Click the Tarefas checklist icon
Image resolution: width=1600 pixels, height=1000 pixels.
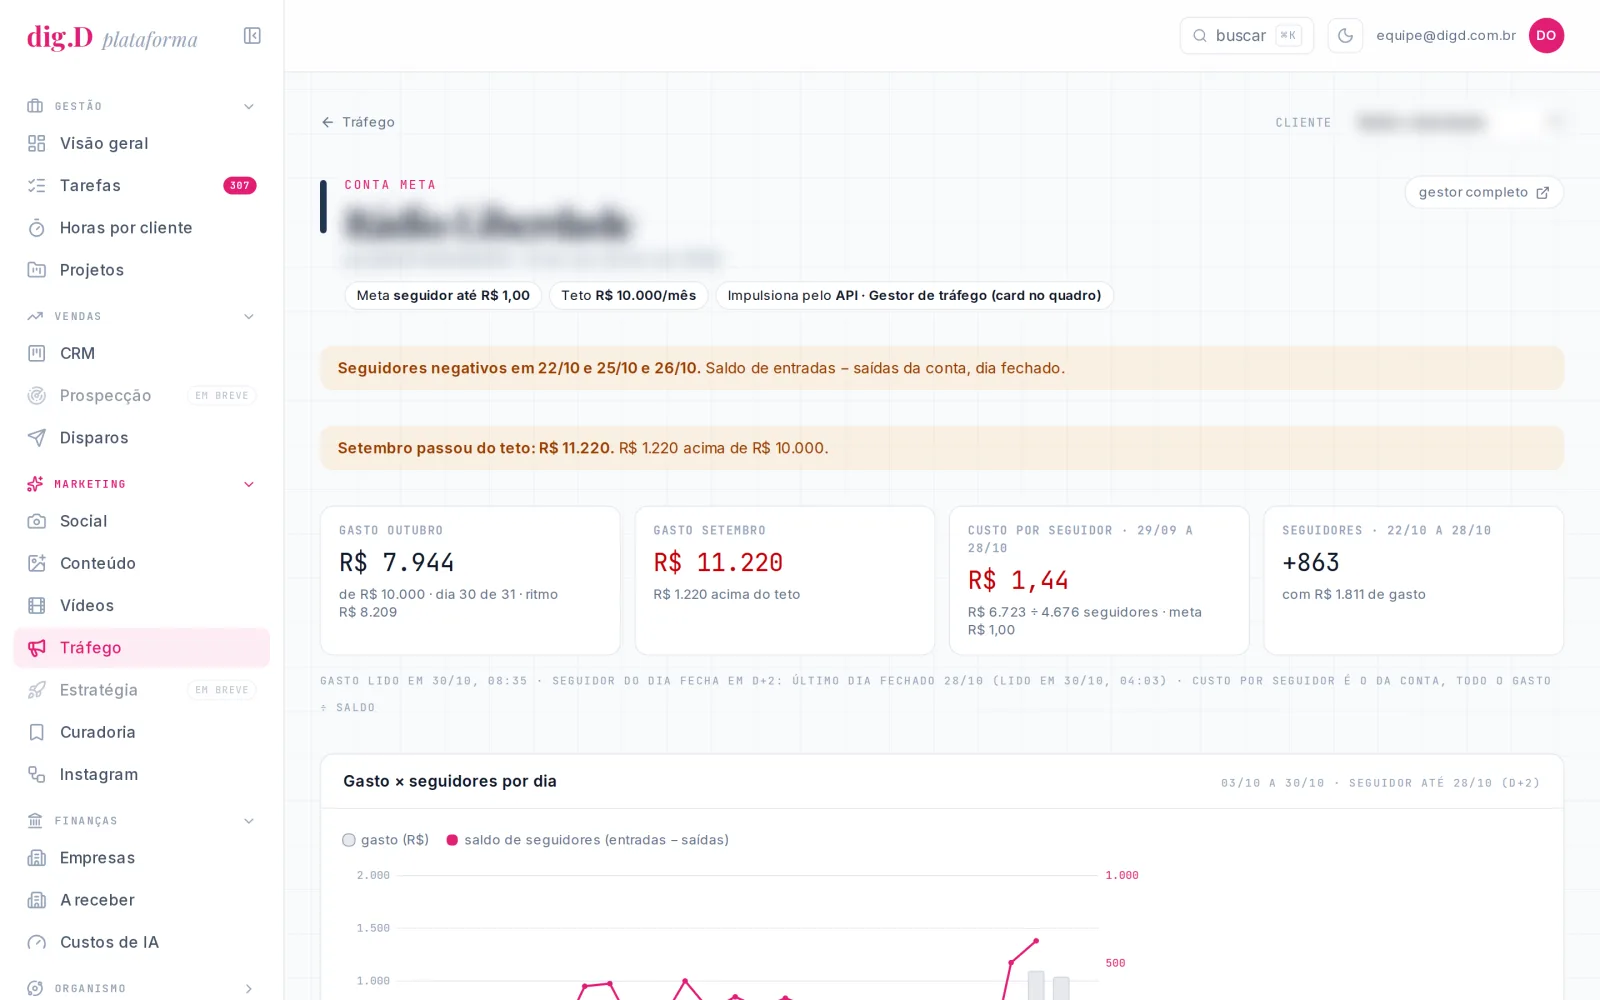(37, 186)
